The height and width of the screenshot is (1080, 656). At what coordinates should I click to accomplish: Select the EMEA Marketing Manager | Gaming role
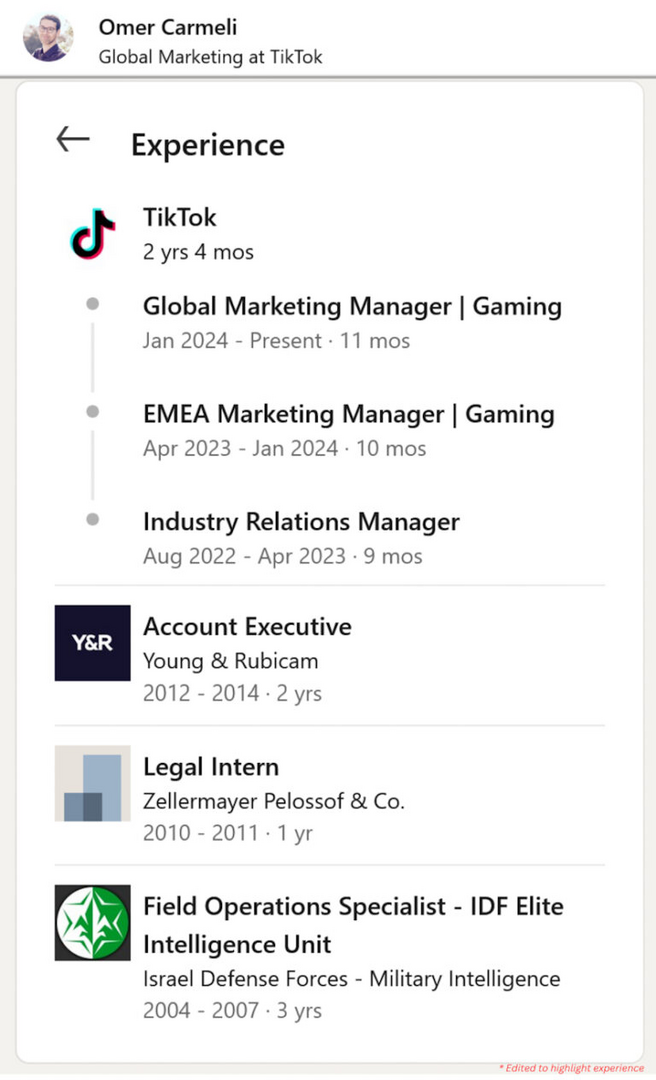348,414
